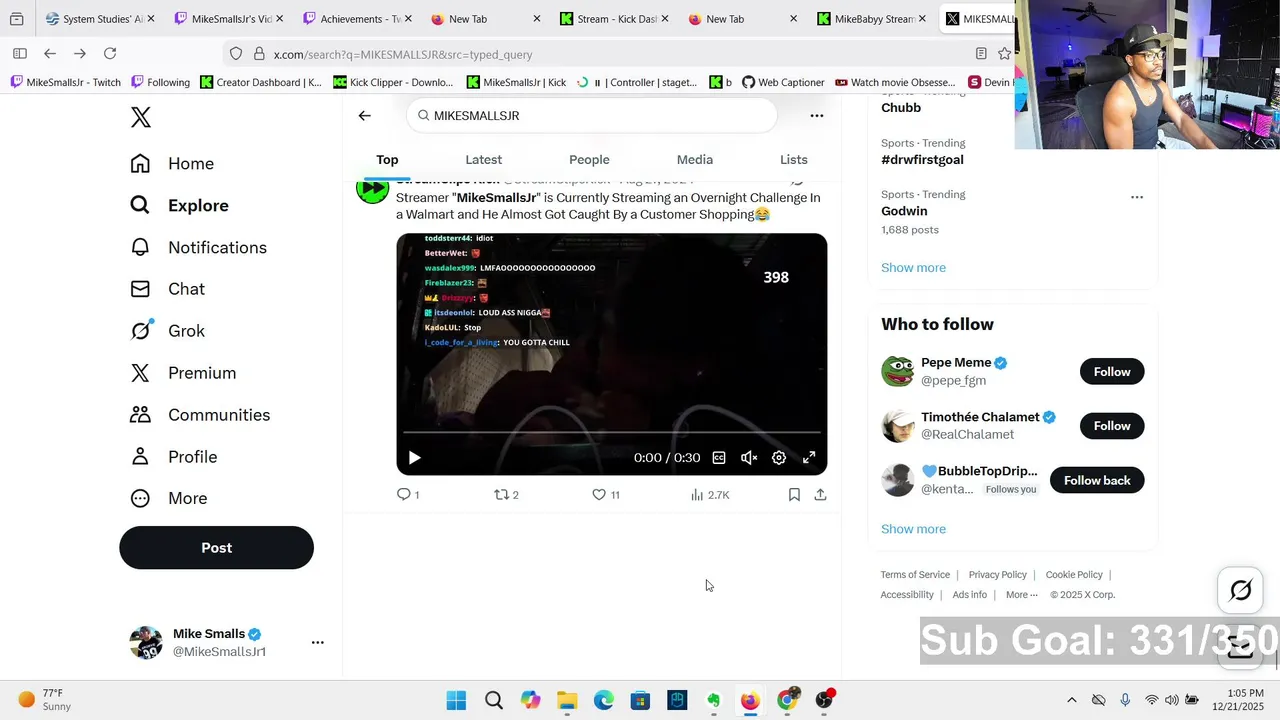Switch to Achievements Twitch browser tab
The image size is (1280, 720).
pos(357,19)
